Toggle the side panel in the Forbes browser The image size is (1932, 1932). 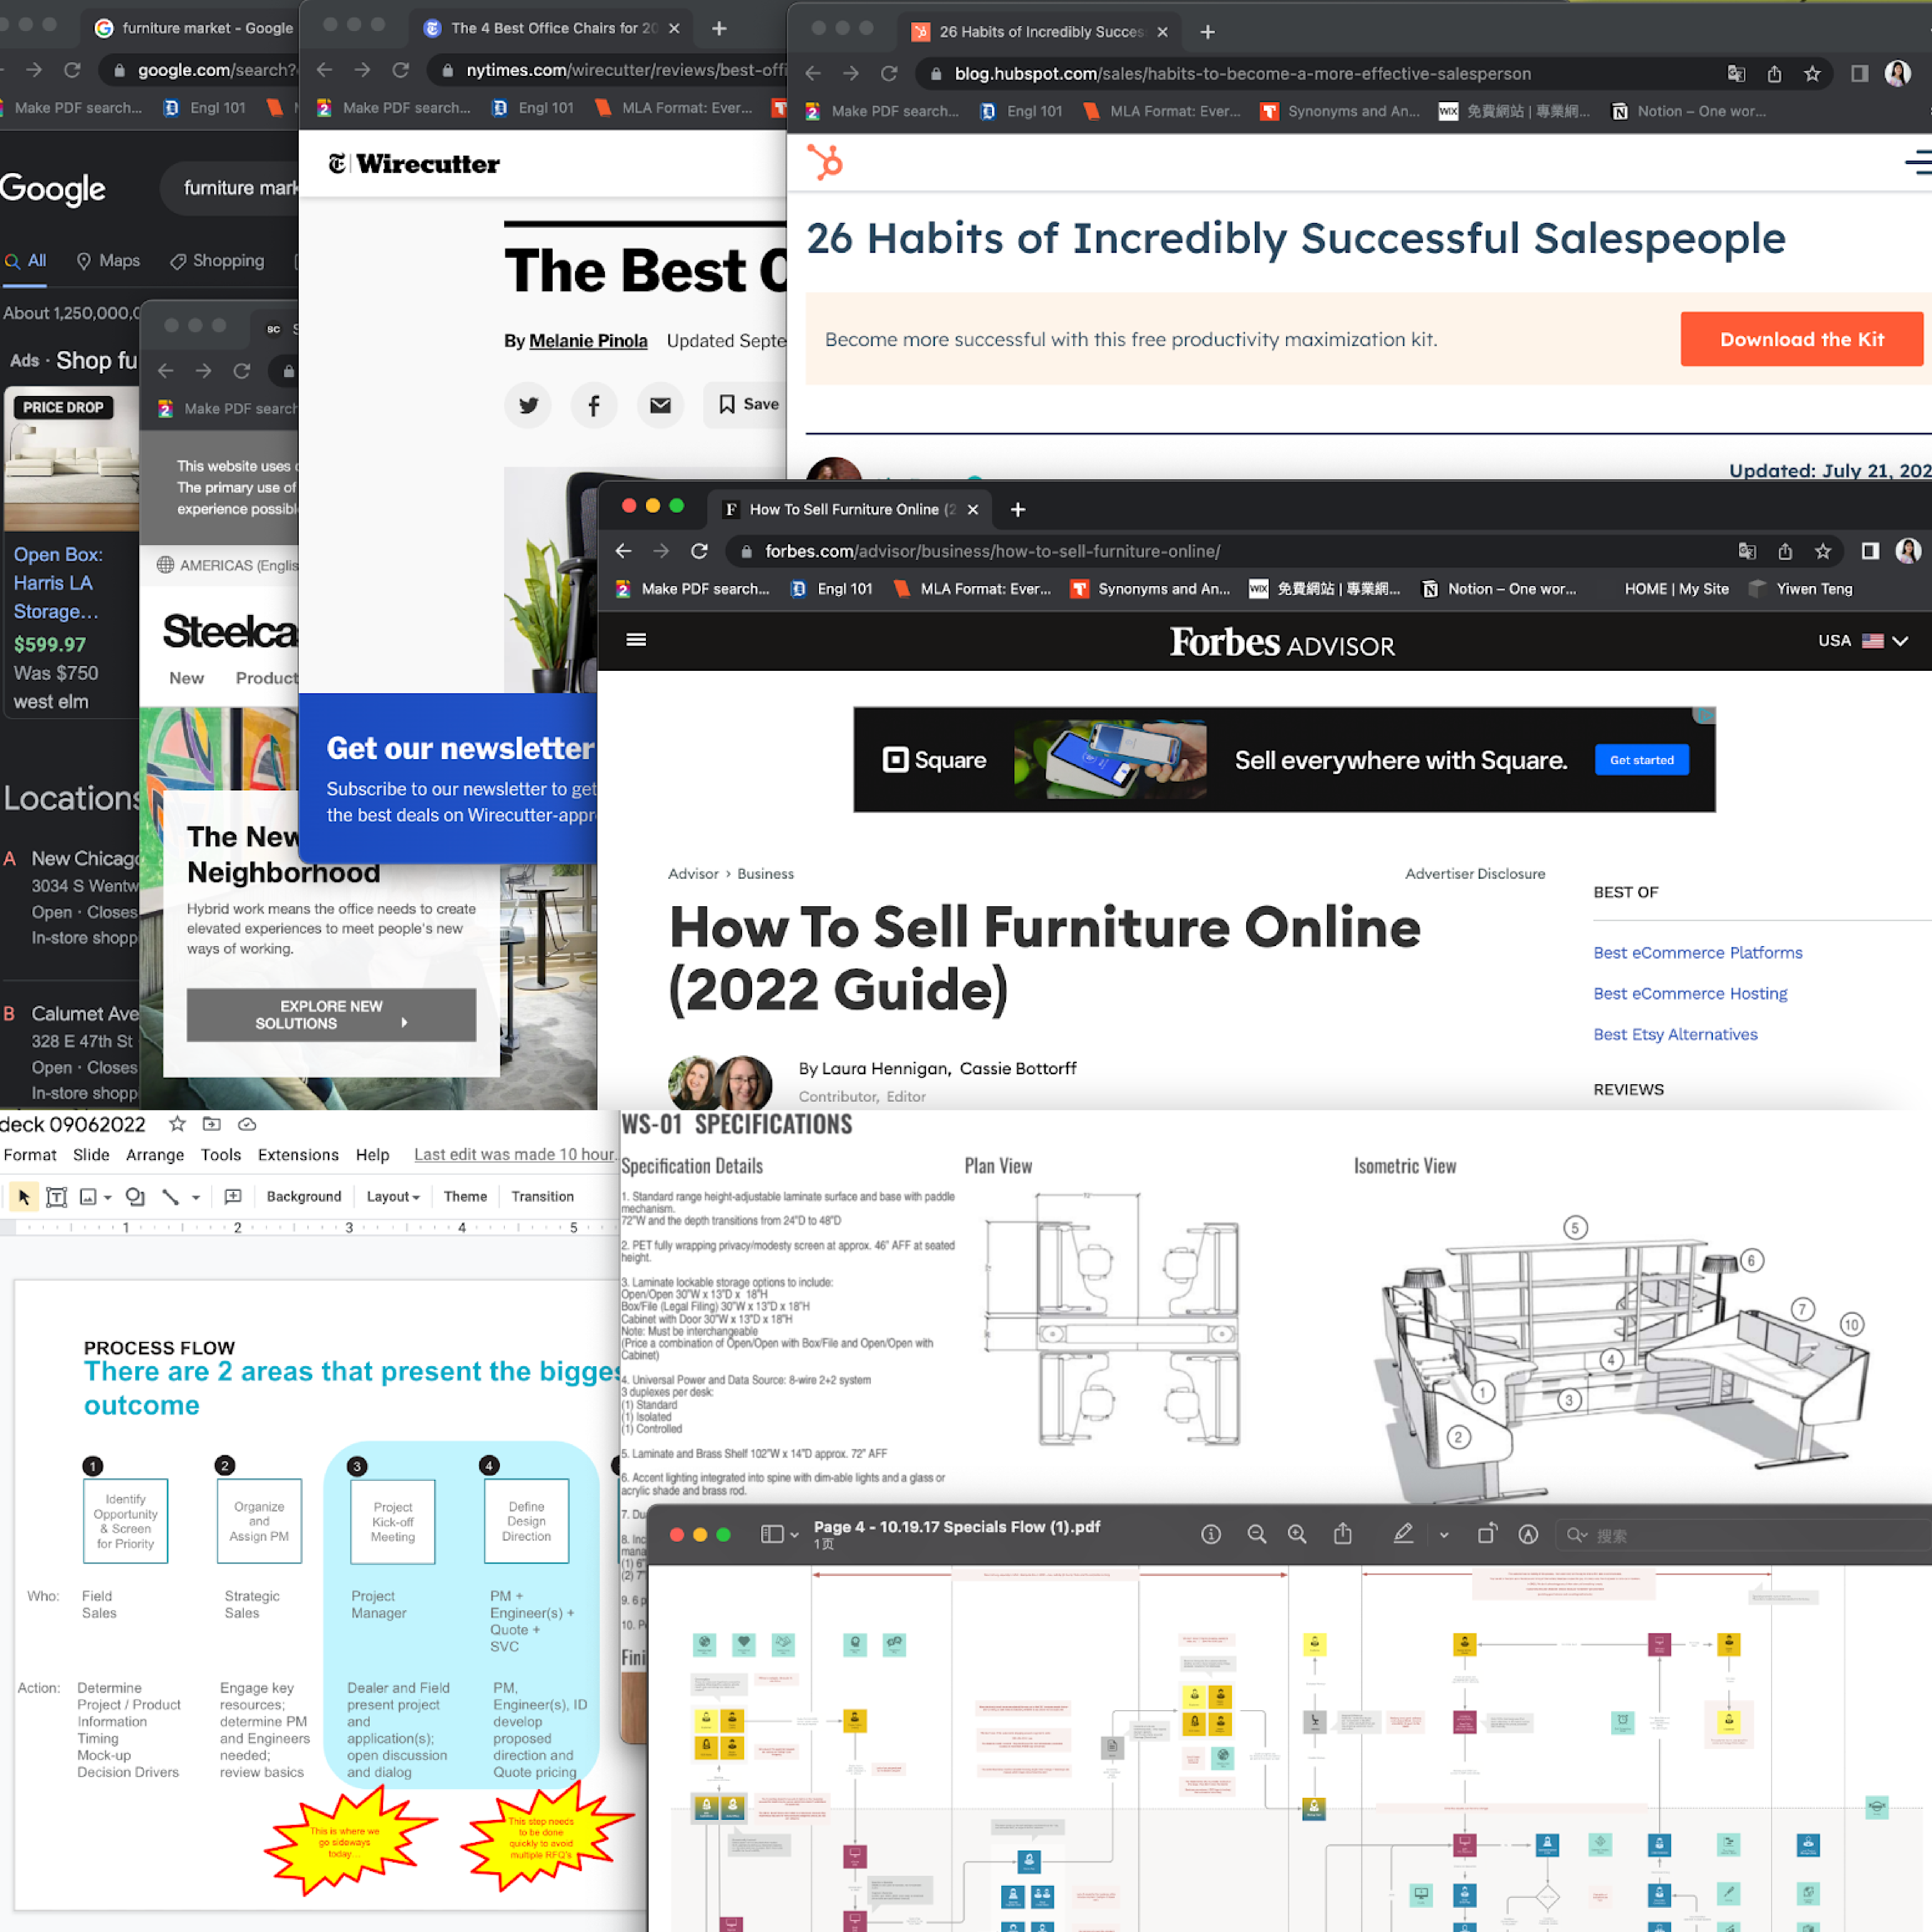(x=1870, y=551)
